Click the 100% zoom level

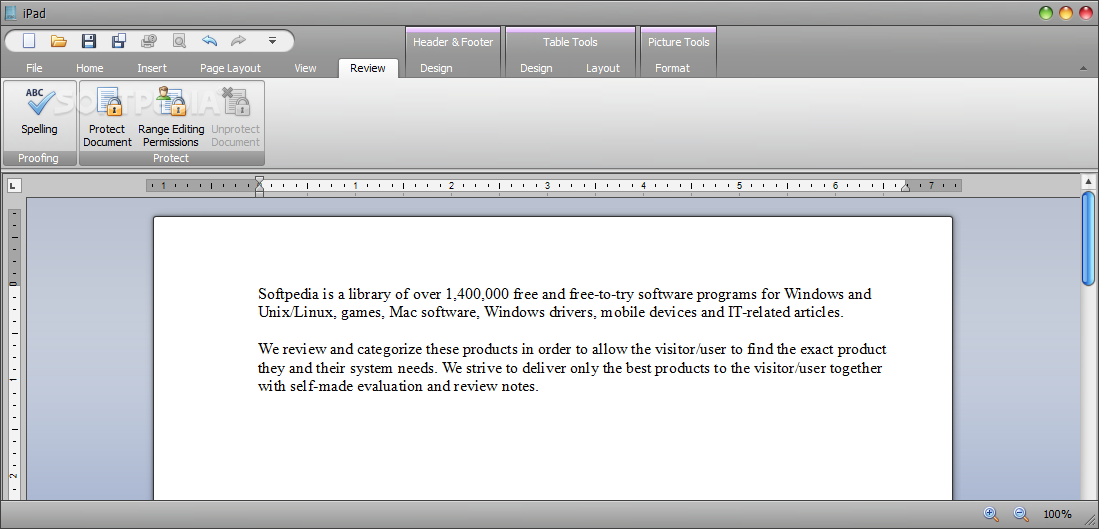pyautogui.click(x=1057, y=514)
